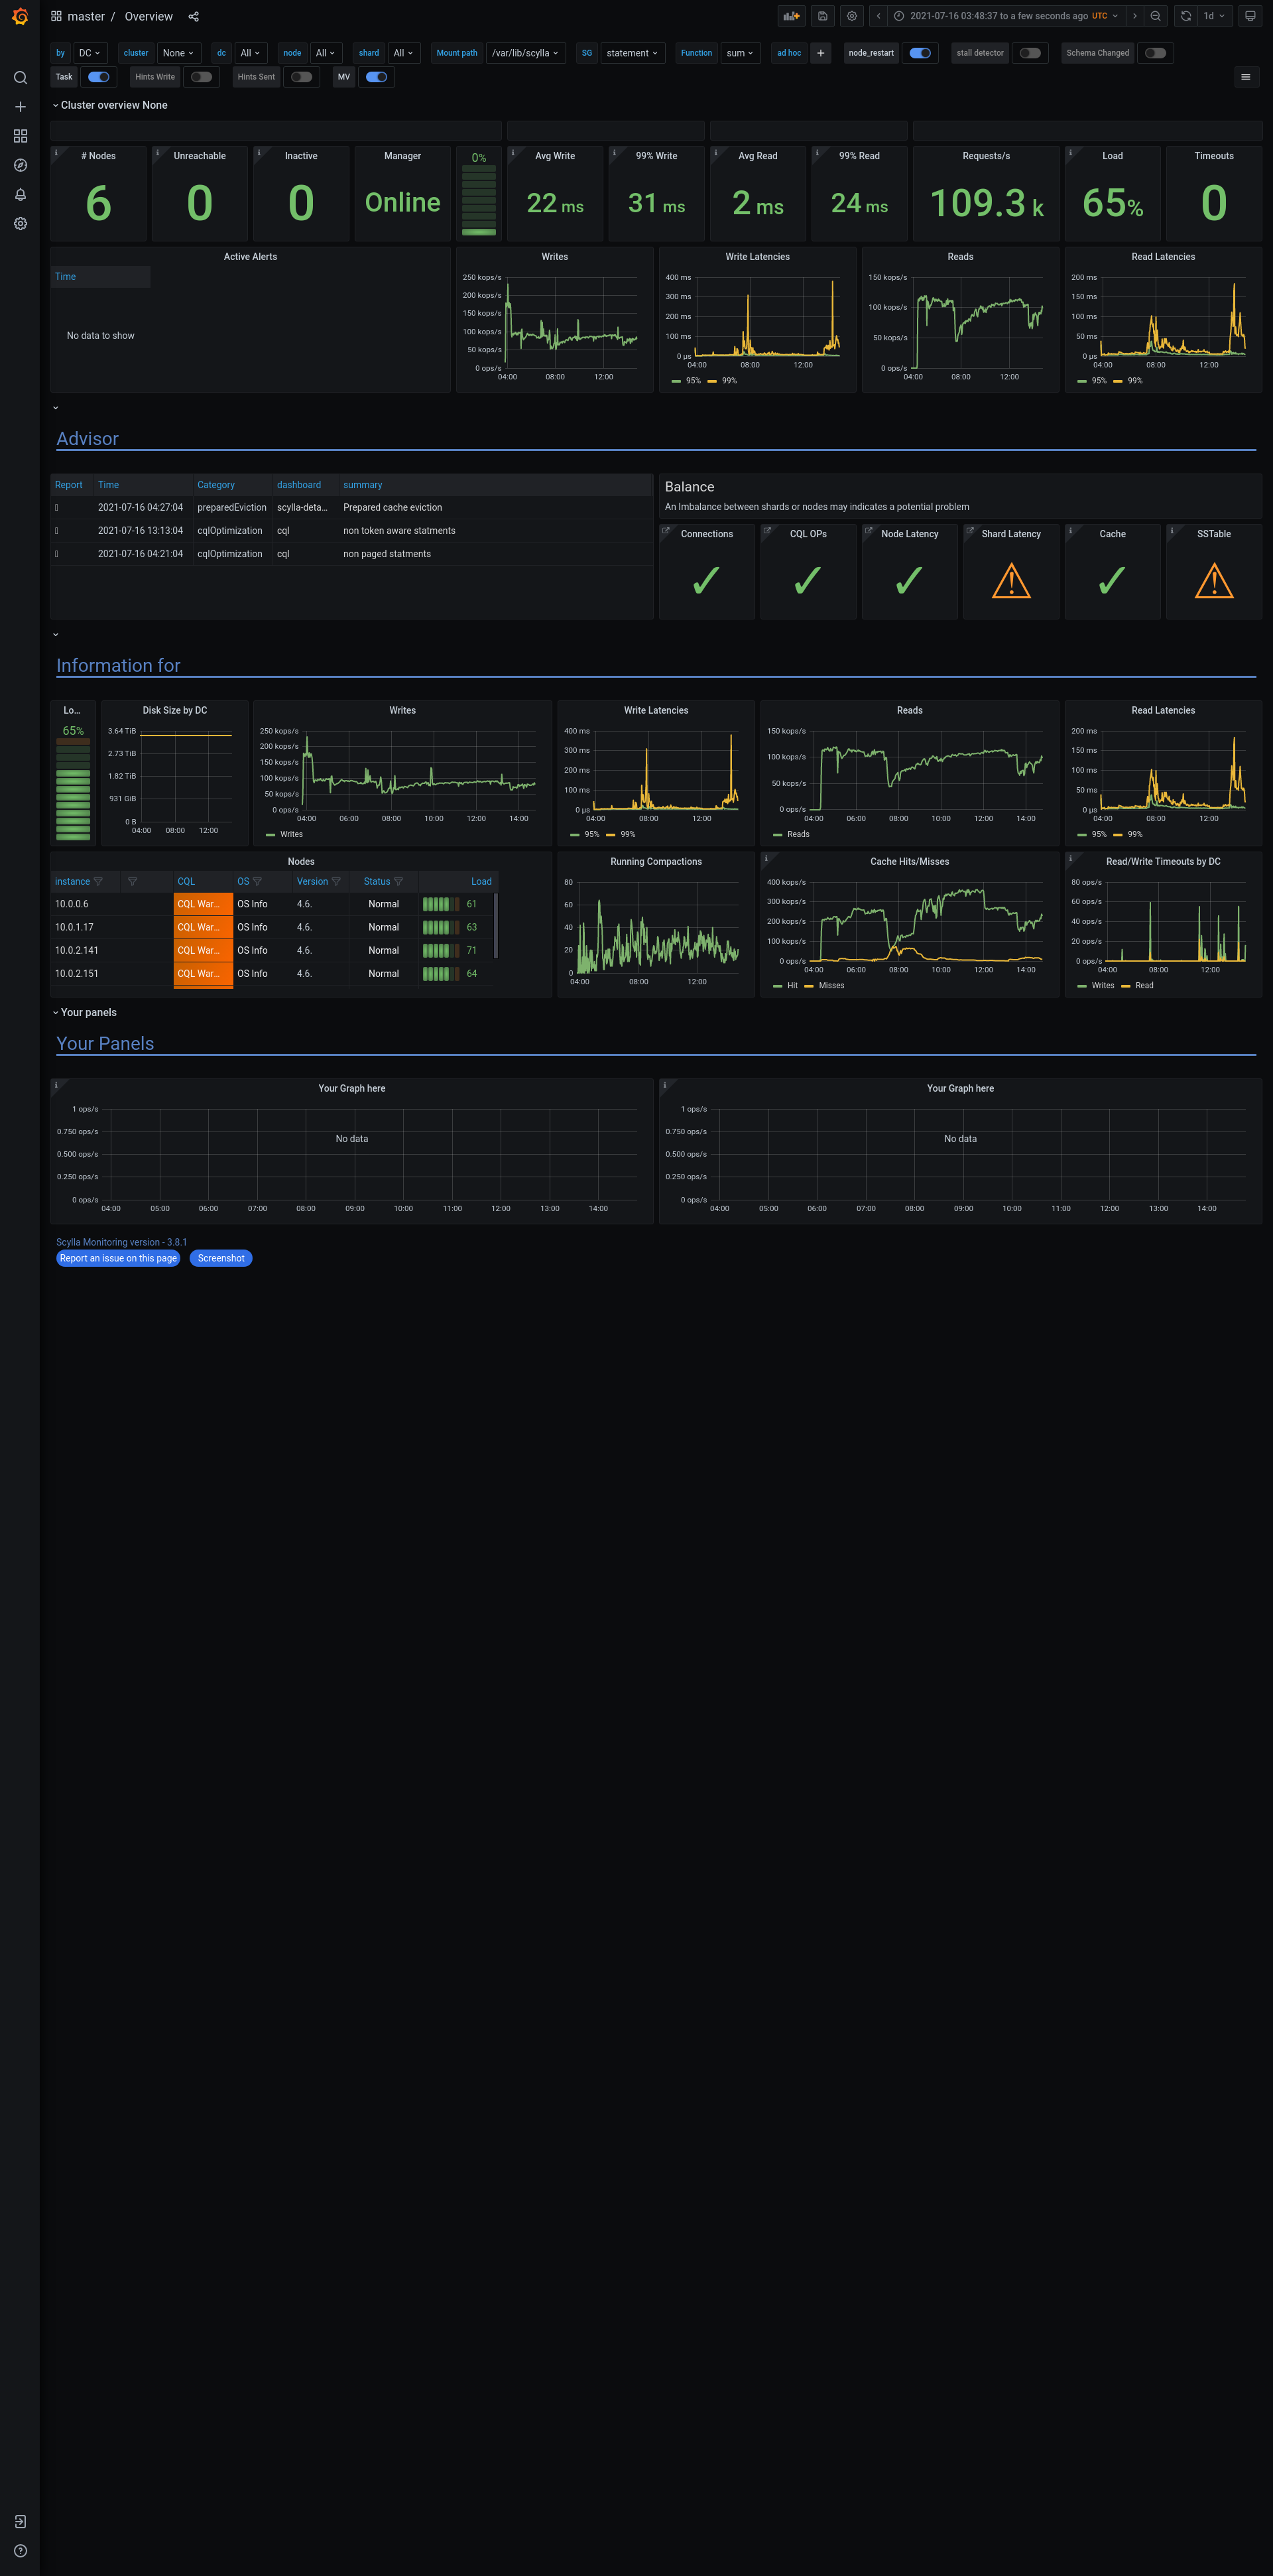This screenshot has height=2576, width=1273.
Task: Disable the node_restart toggle
Action: tap(920, 53)
